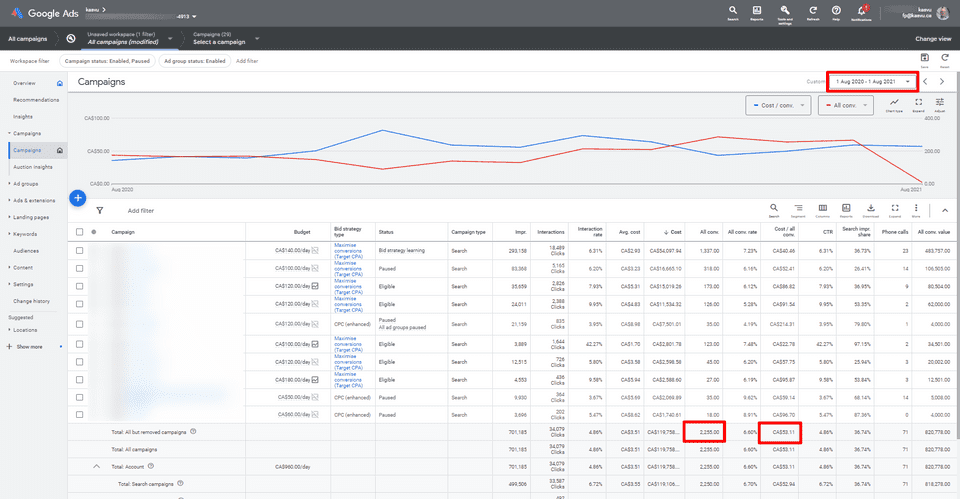Click the Download icon in table toolbar
The height and width of the screenshot is (499, 960).
[x=870, y=209]
